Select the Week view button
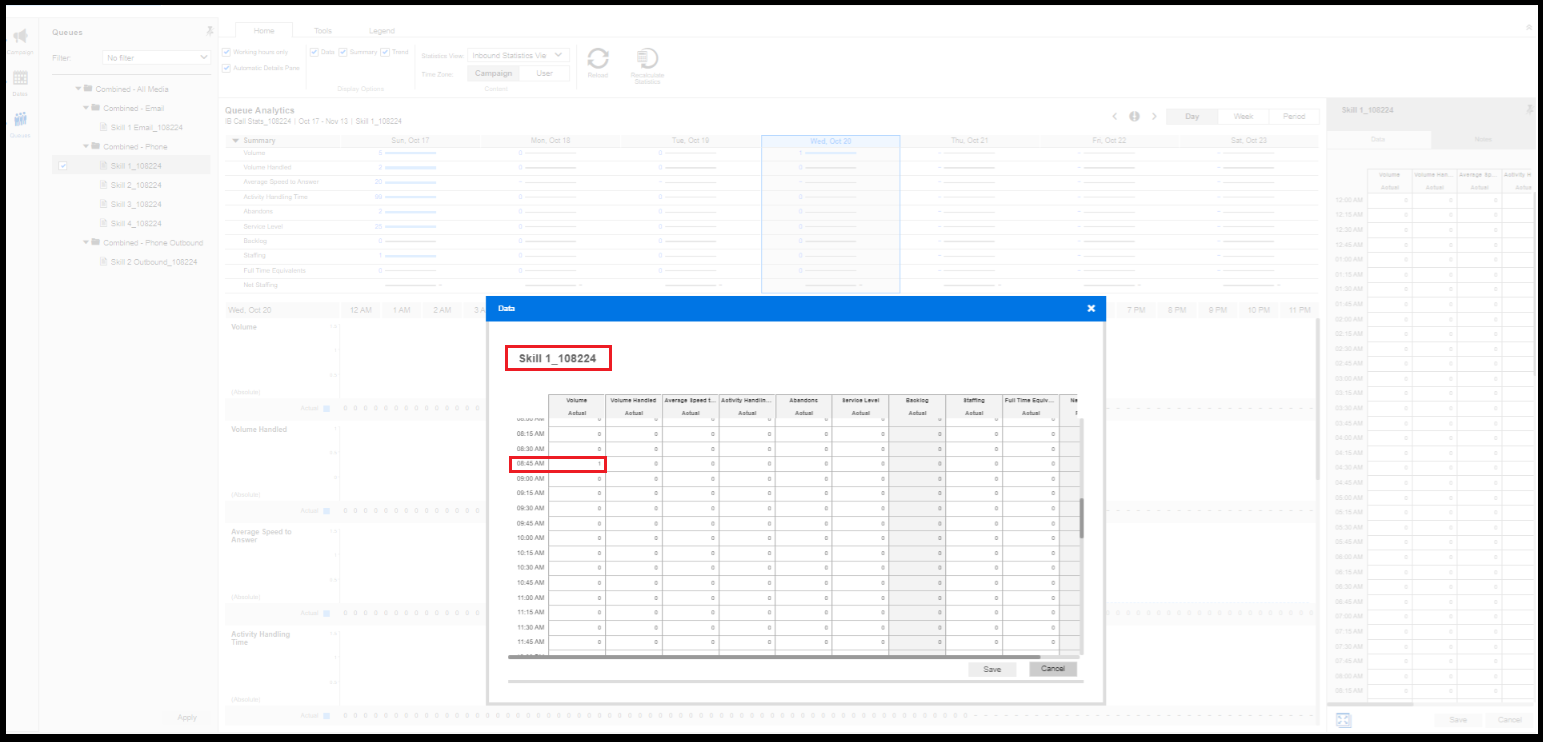 (1243, 116)
